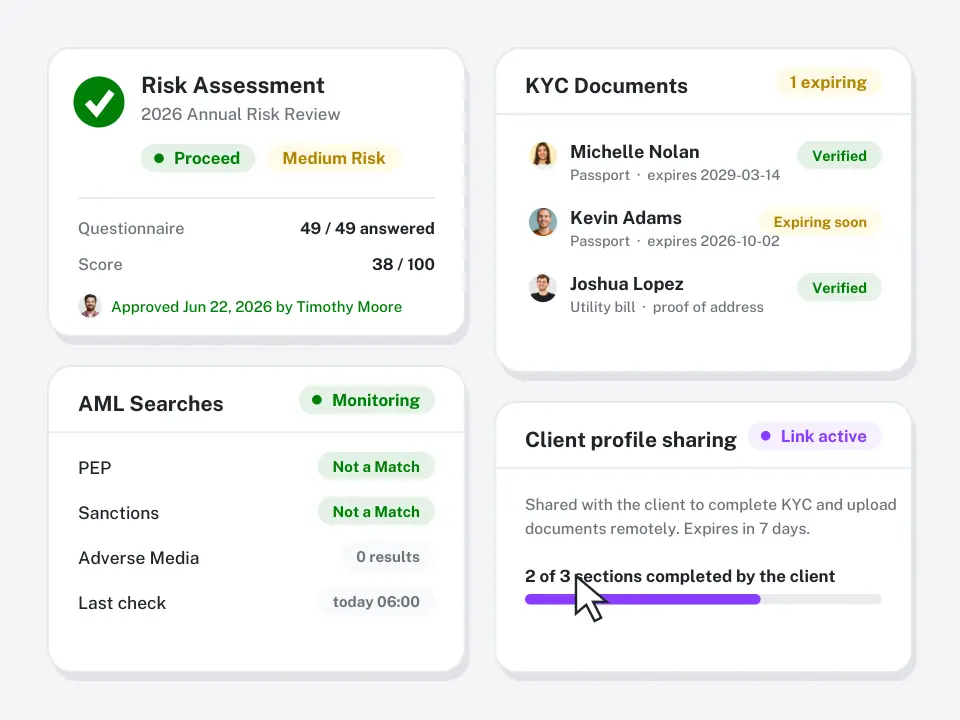
Task: Open the approval link by Timothy Moore
Action: click(x=257, y=307)
